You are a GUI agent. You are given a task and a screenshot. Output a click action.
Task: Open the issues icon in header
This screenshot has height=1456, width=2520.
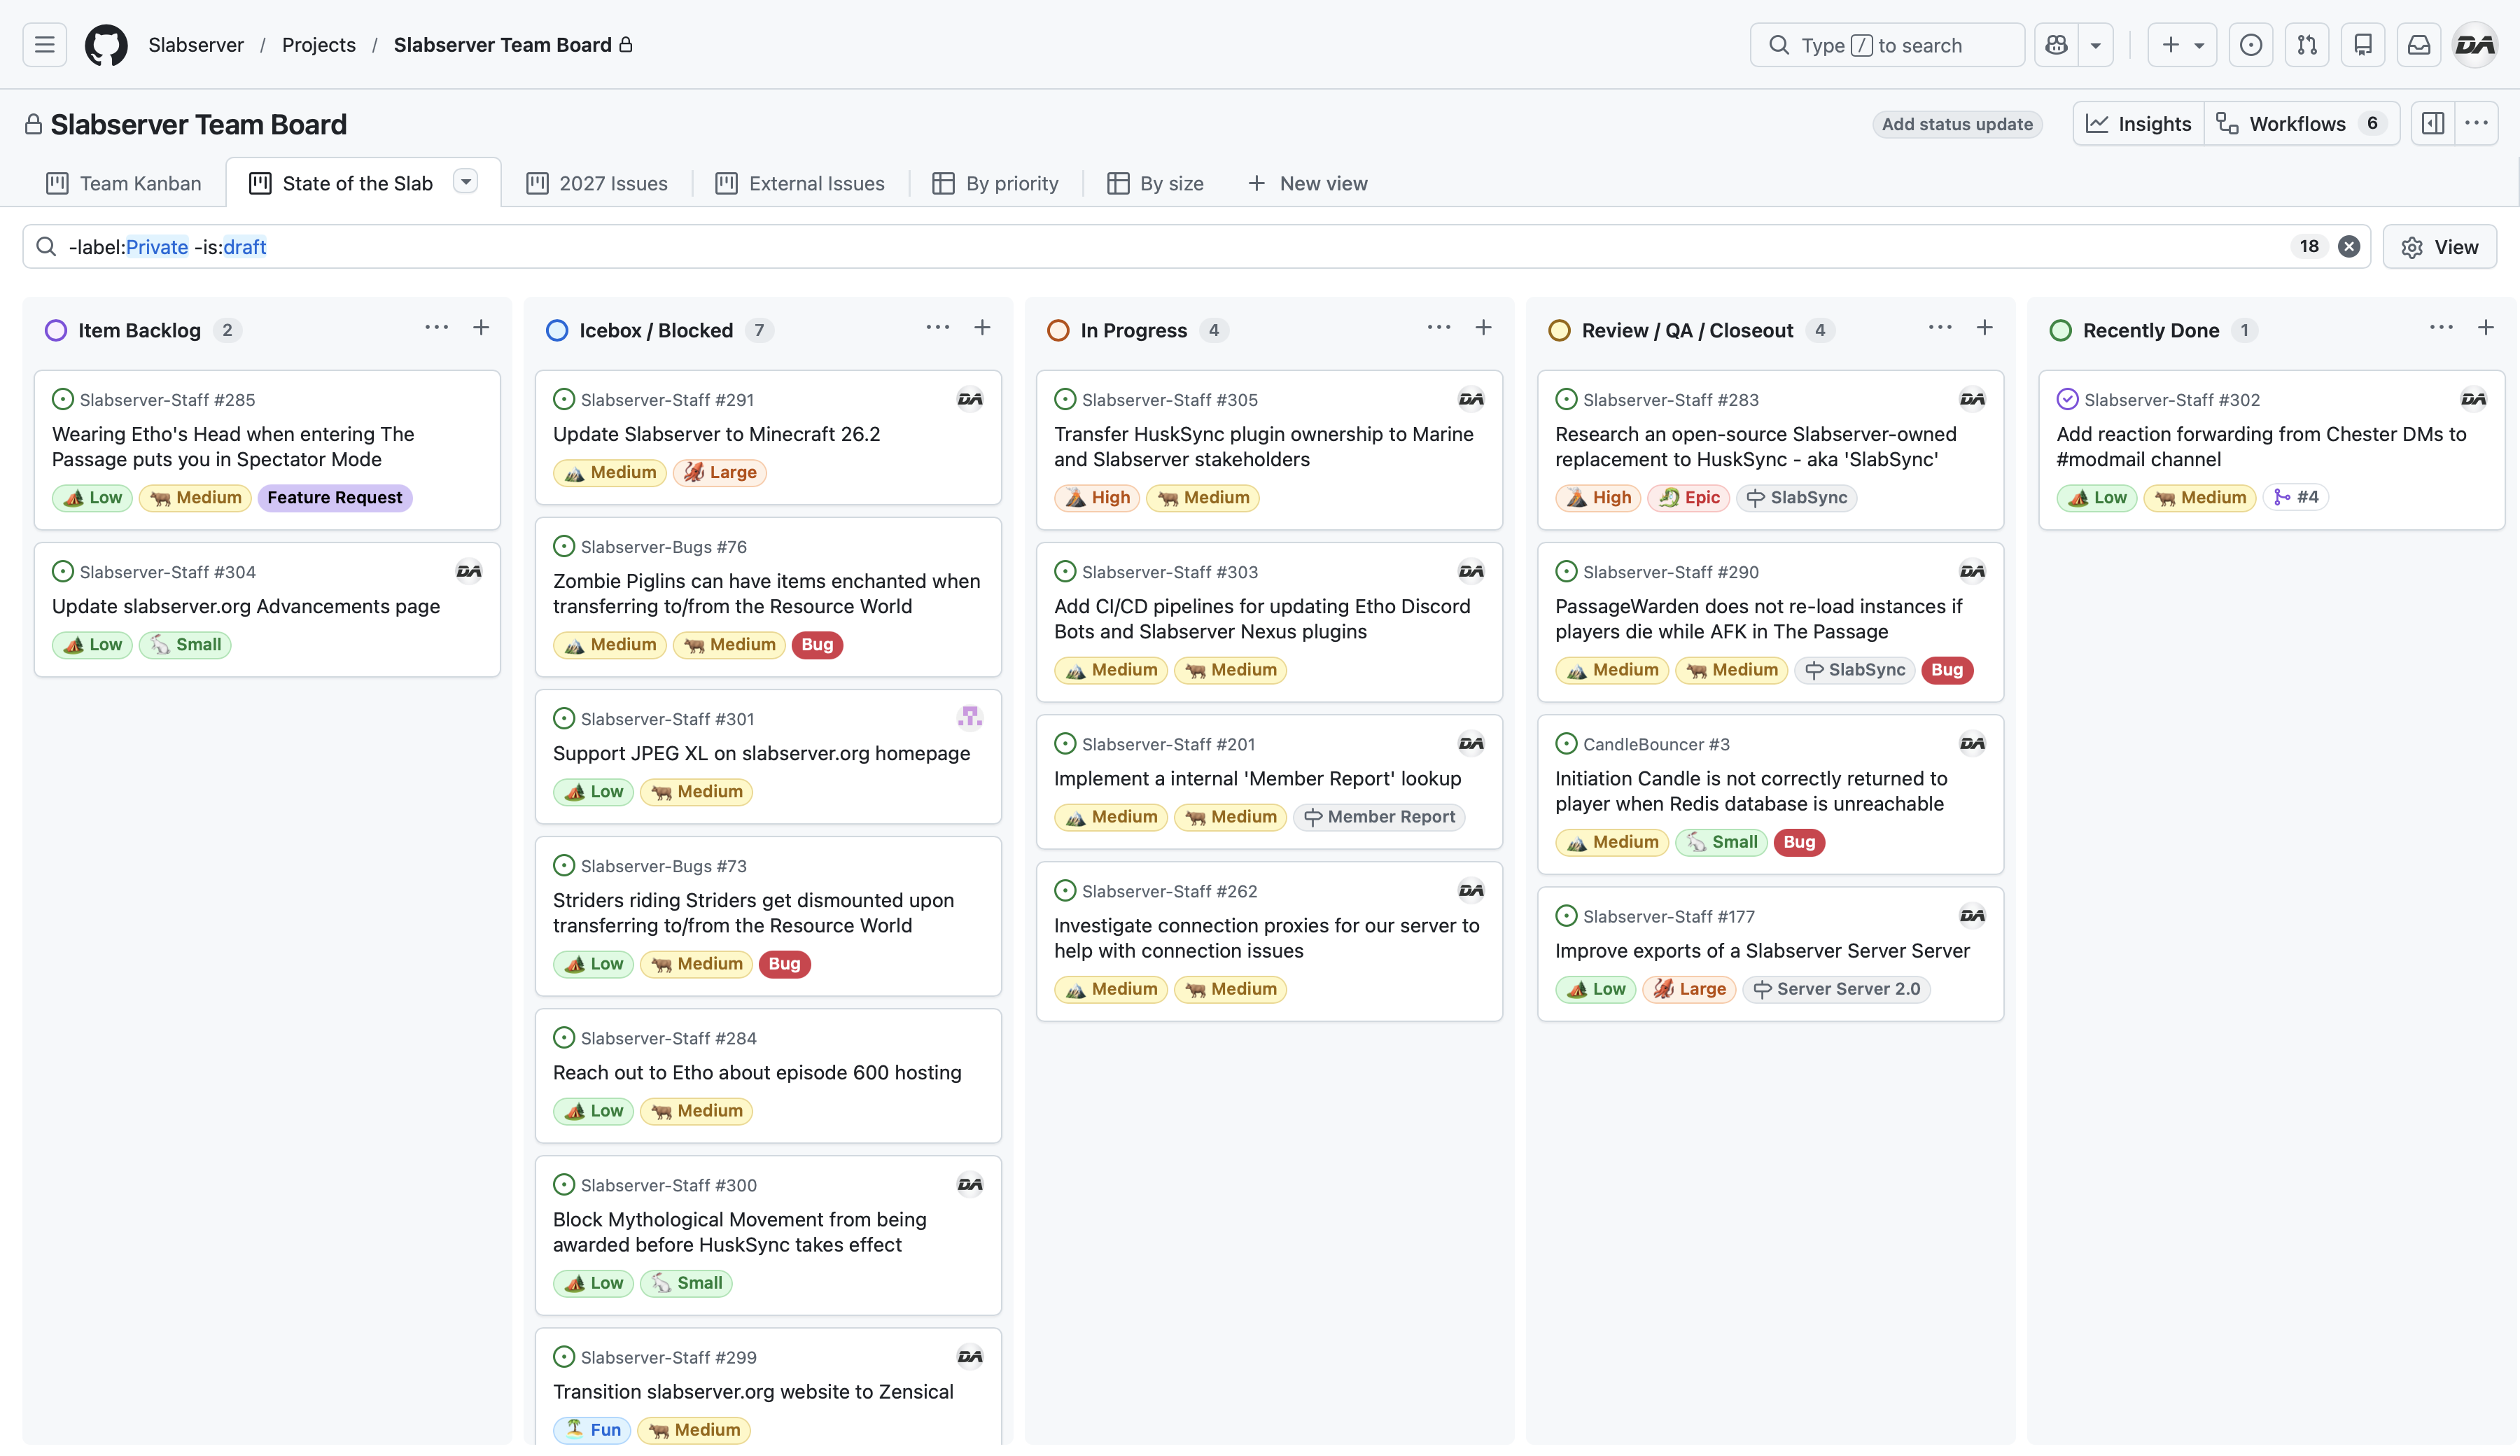pyautogui.click(x=2251, y=45)
